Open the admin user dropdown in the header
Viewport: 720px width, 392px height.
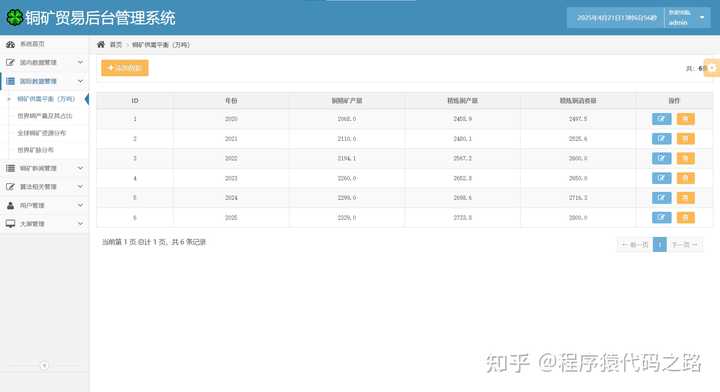(687, 17)
